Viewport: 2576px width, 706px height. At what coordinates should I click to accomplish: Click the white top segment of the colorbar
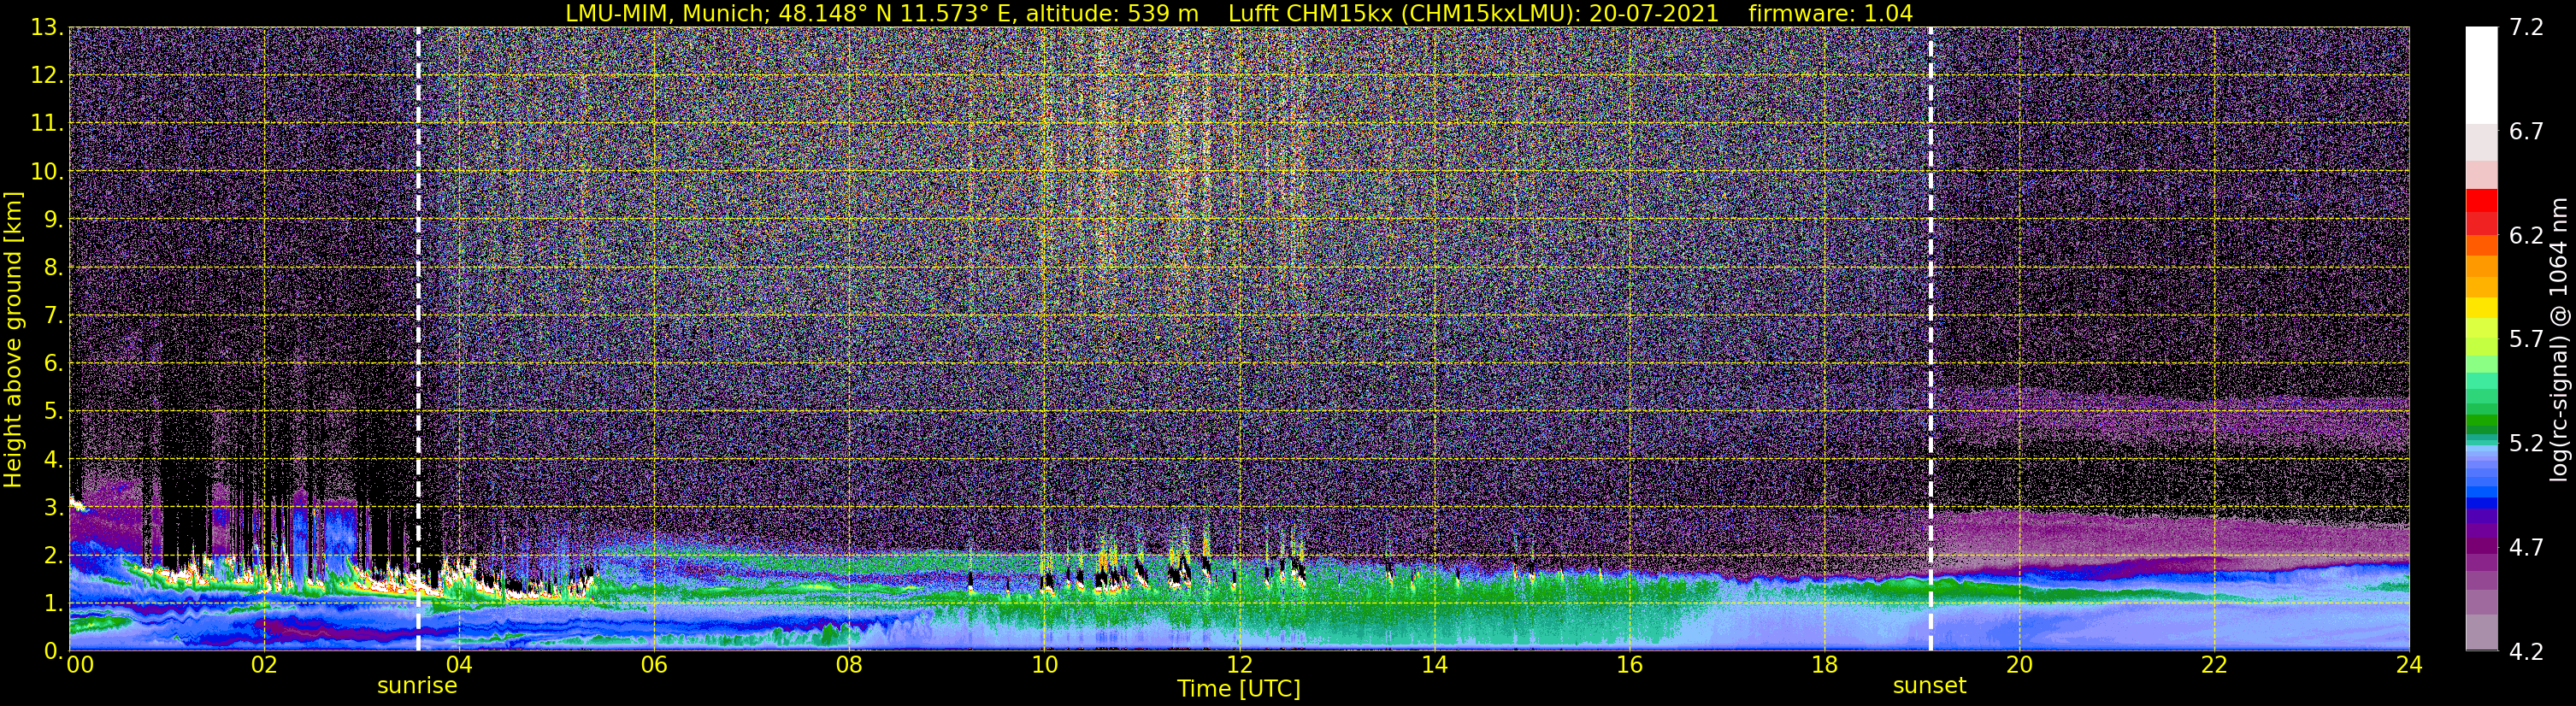coord(2481,75)
